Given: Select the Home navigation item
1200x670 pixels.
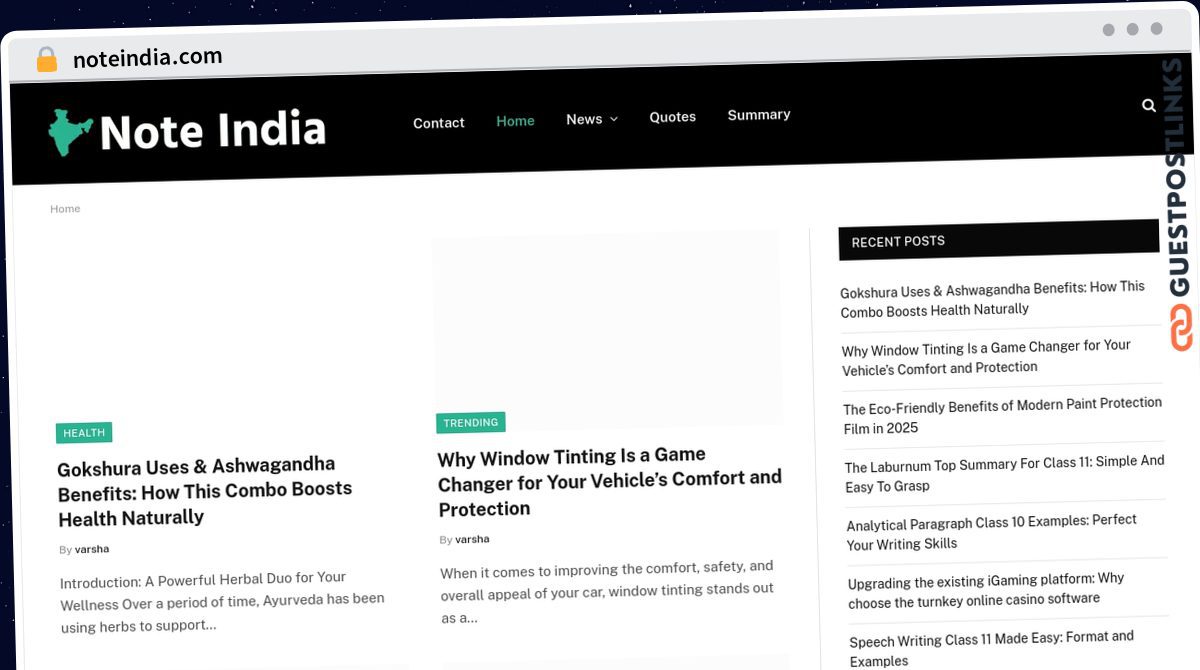Looking at the screenshot, I should [x=515, y=121].
